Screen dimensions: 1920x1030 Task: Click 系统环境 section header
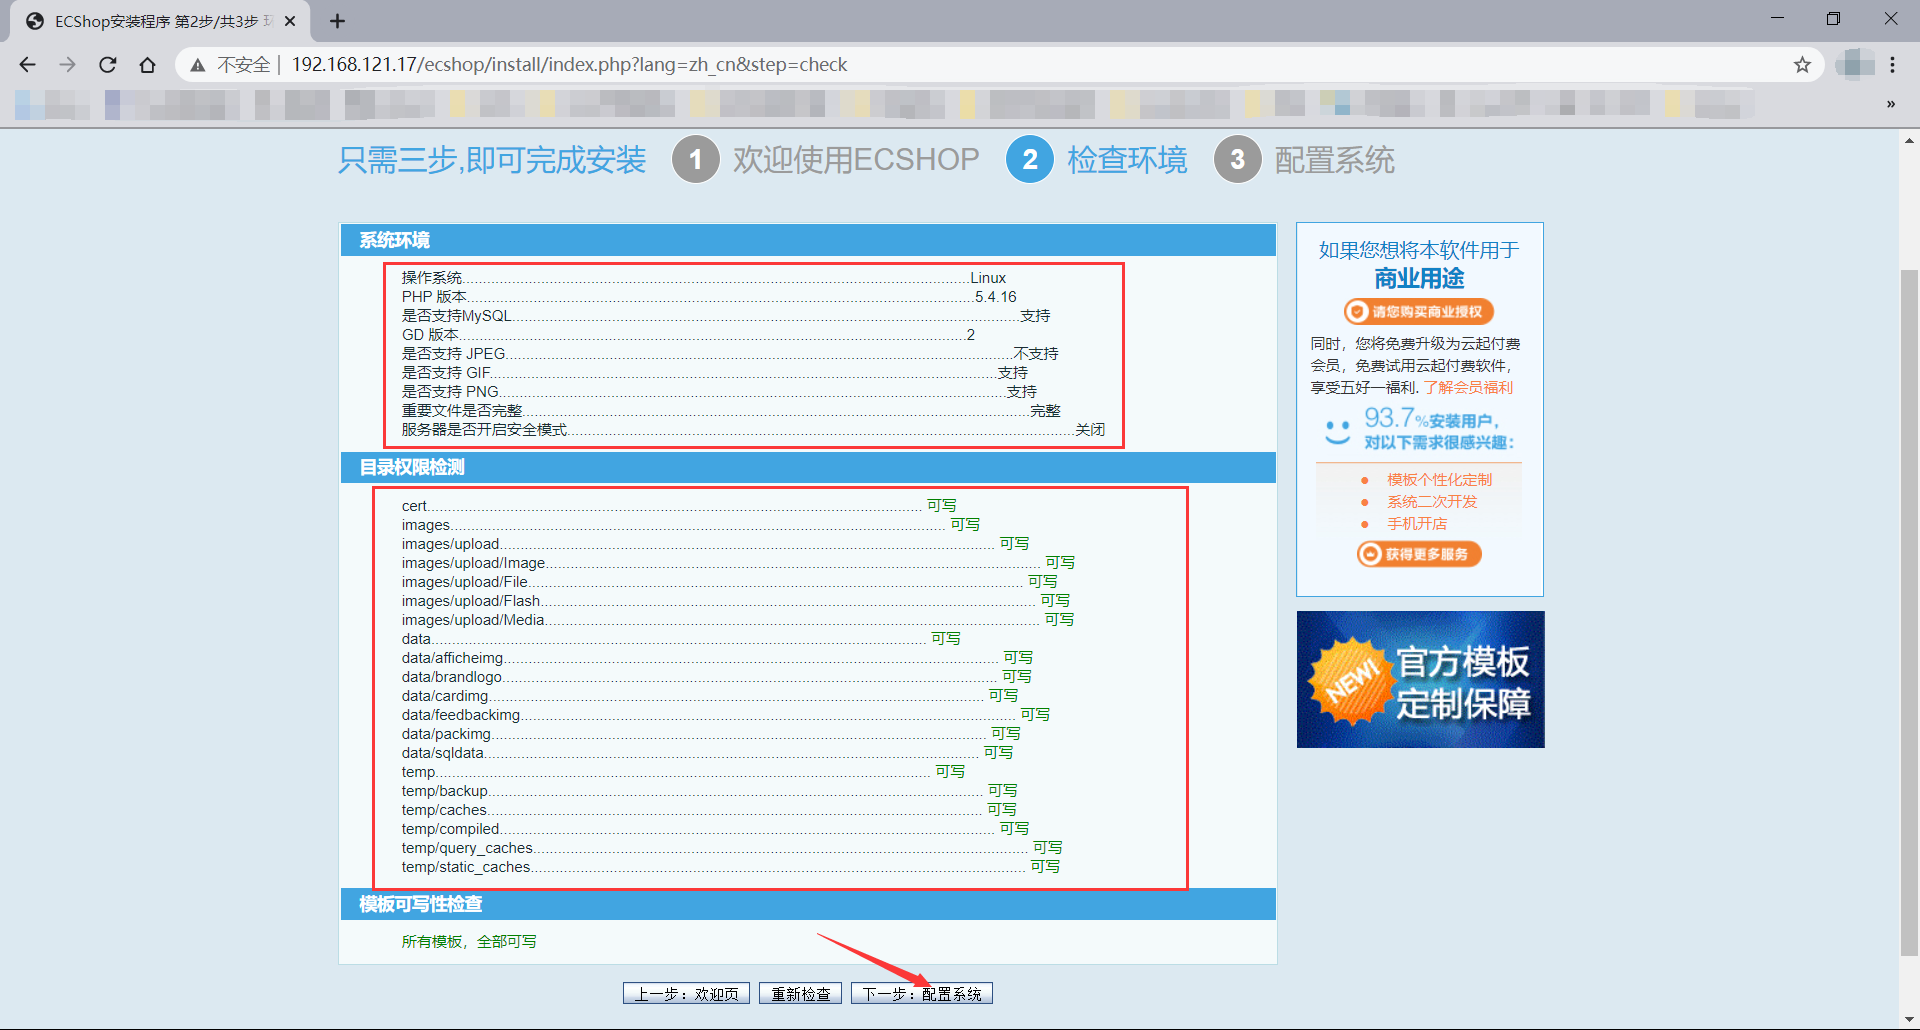(x=808, y=240)
